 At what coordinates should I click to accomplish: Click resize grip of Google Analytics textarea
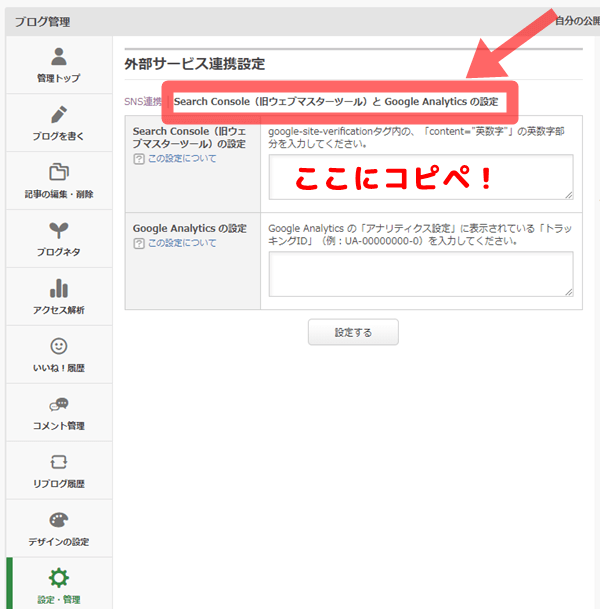[569, 292]
